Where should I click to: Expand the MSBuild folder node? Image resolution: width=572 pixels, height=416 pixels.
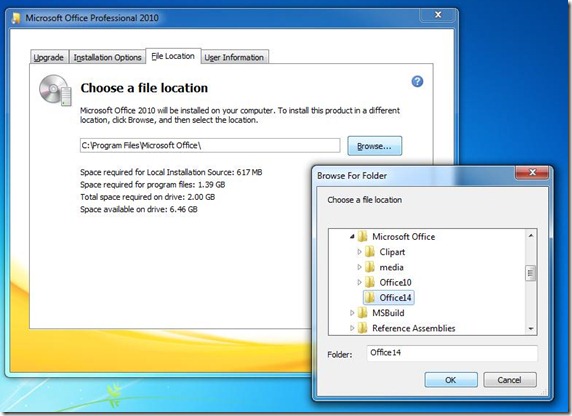[x=352, y=313]
